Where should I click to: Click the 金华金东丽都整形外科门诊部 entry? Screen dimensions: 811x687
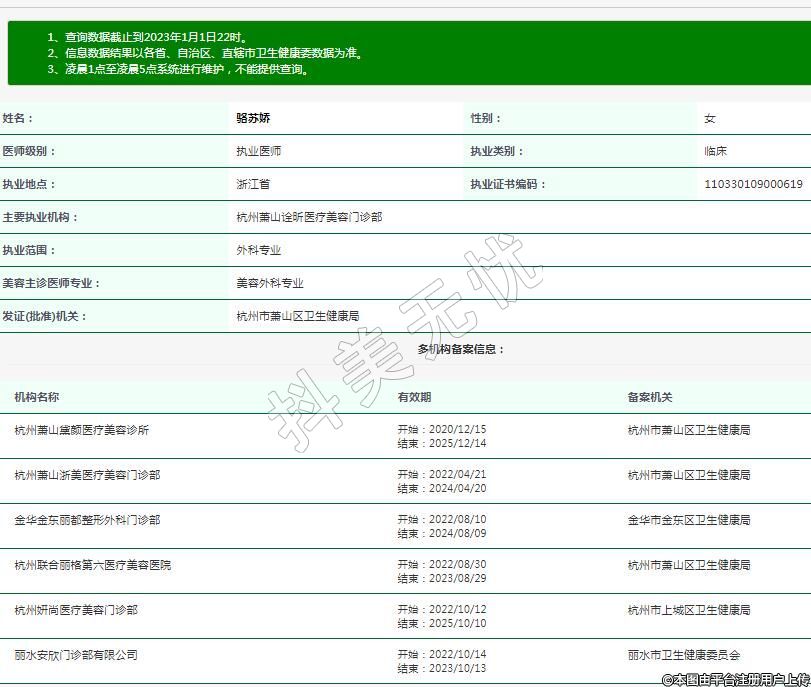[87, 520]
